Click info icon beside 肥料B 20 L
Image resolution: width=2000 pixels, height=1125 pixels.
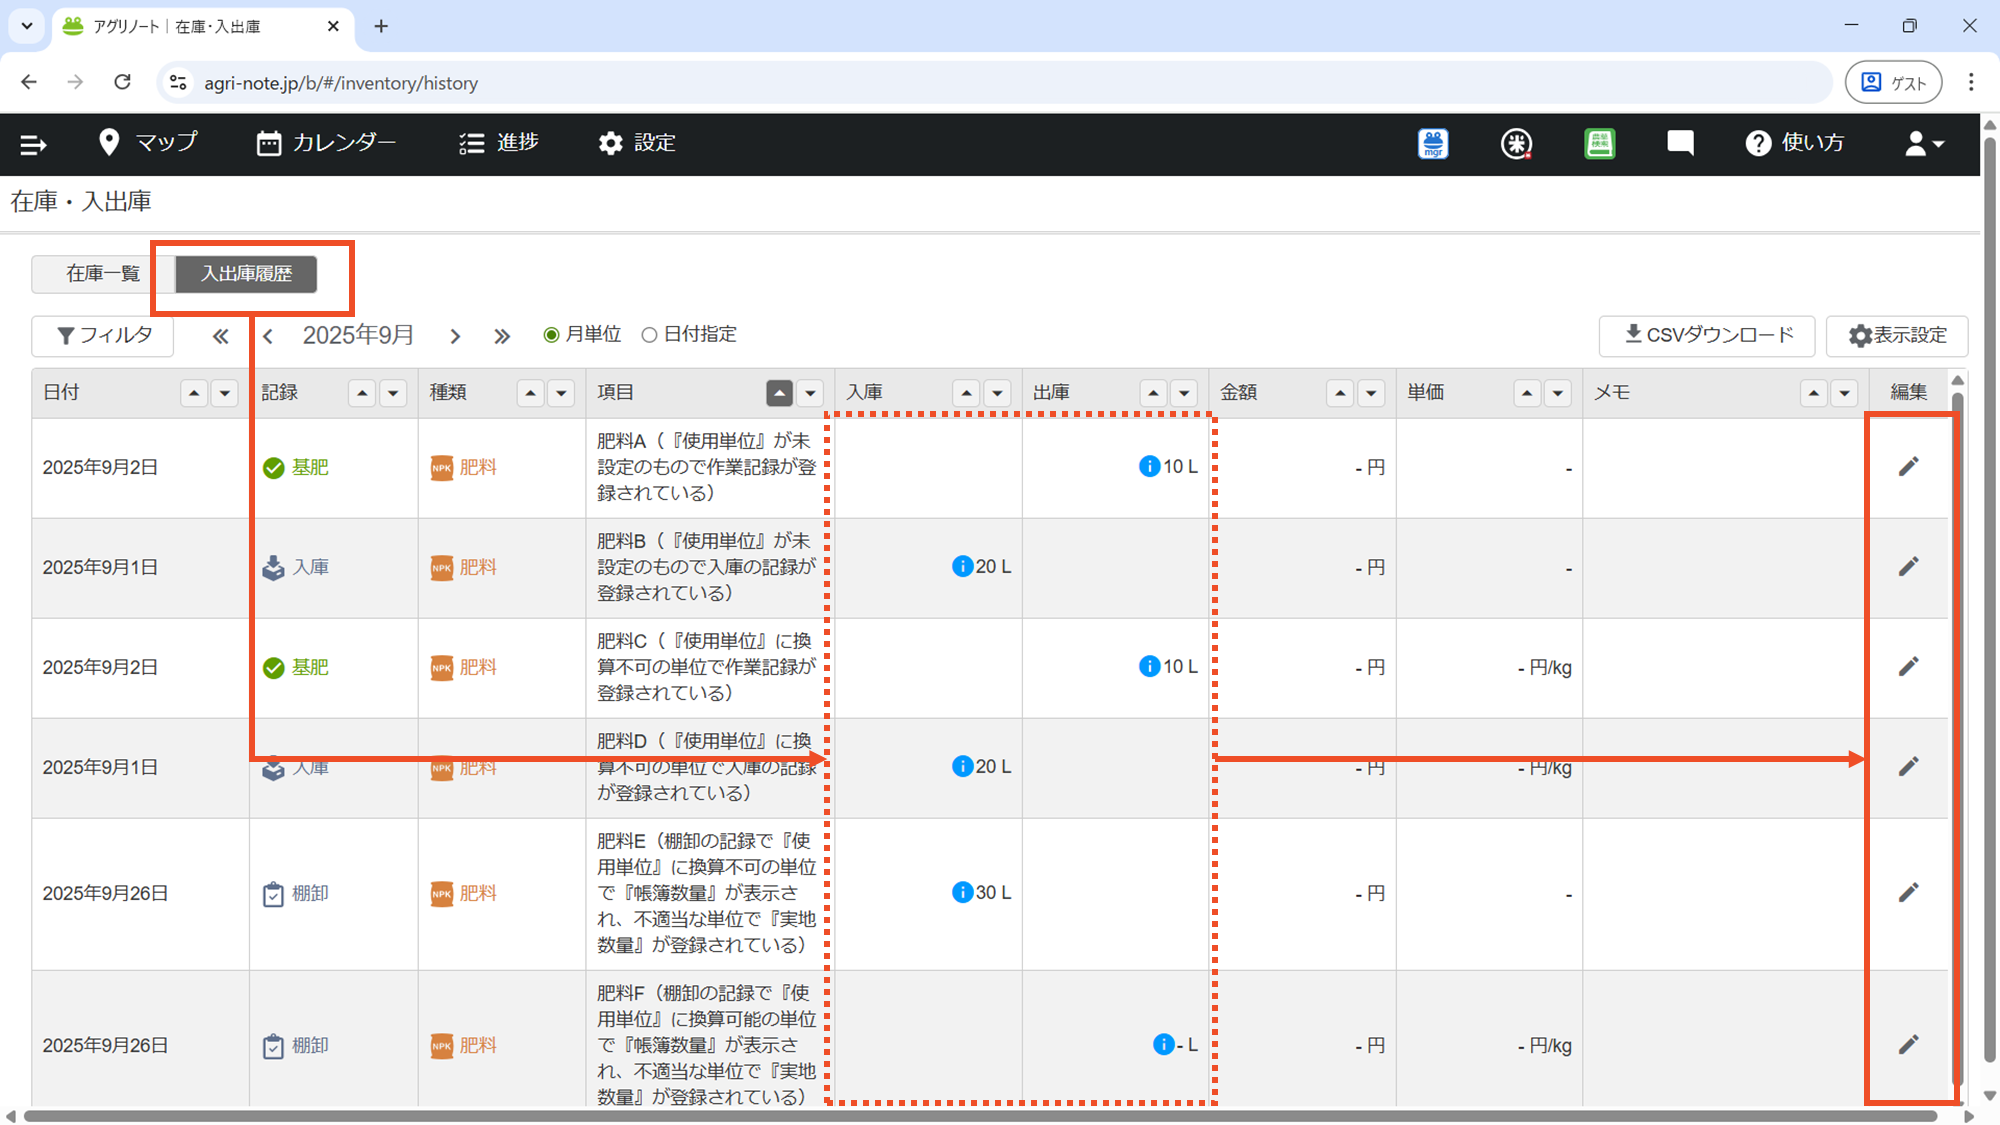[x=962, y=566]
